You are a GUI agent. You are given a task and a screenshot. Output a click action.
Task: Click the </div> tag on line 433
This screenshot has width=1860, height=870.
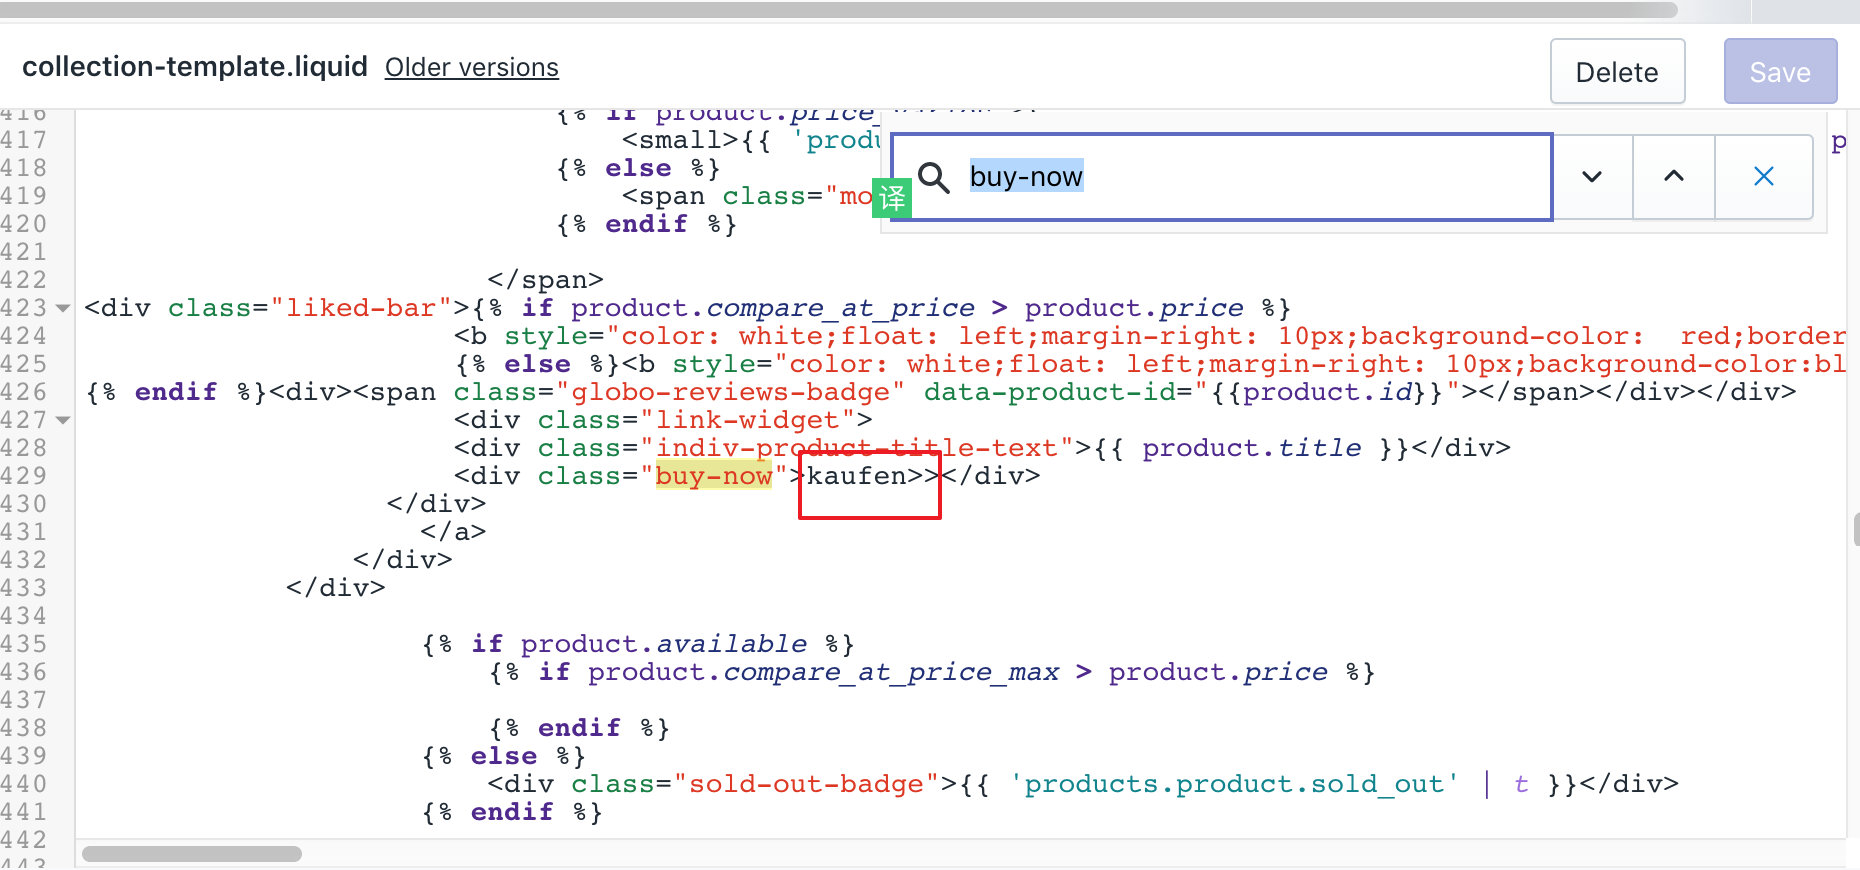[x=336, y=588]
